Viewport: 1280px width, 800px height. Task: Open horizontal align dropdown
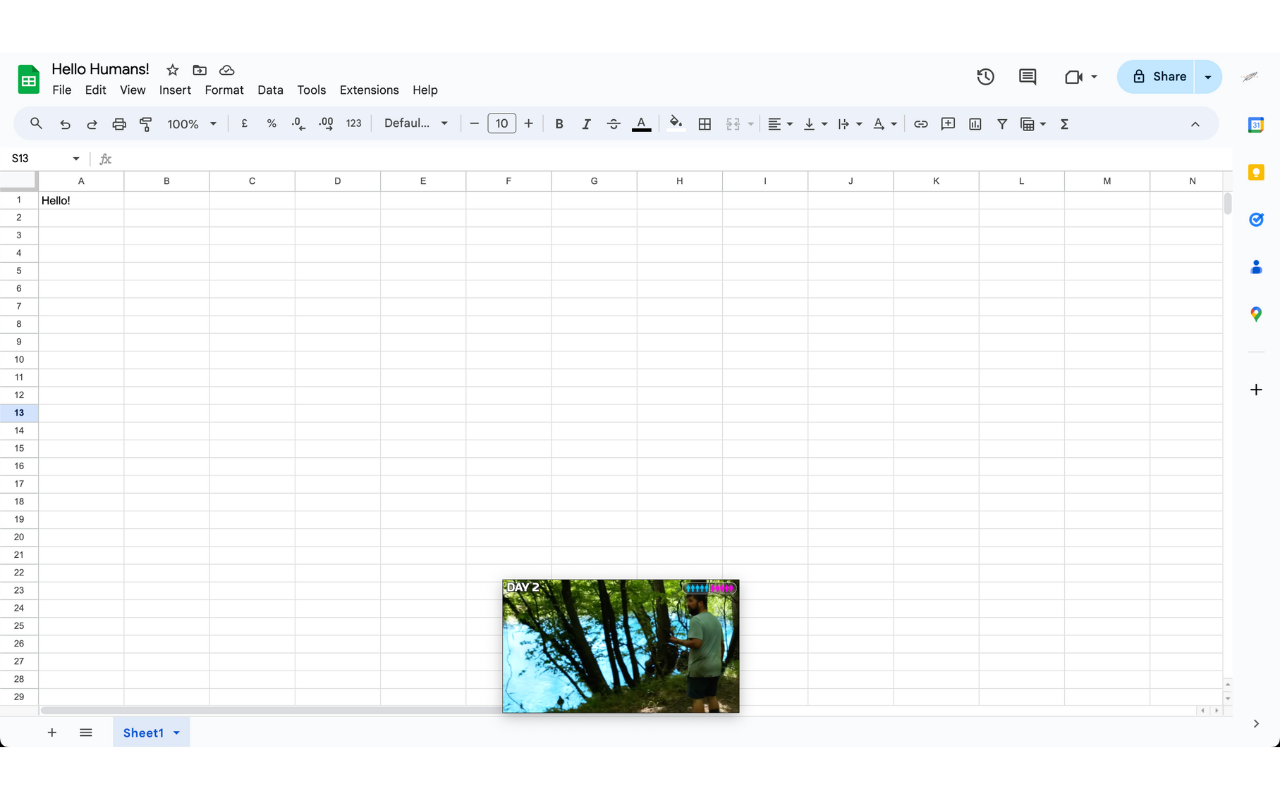780,124
